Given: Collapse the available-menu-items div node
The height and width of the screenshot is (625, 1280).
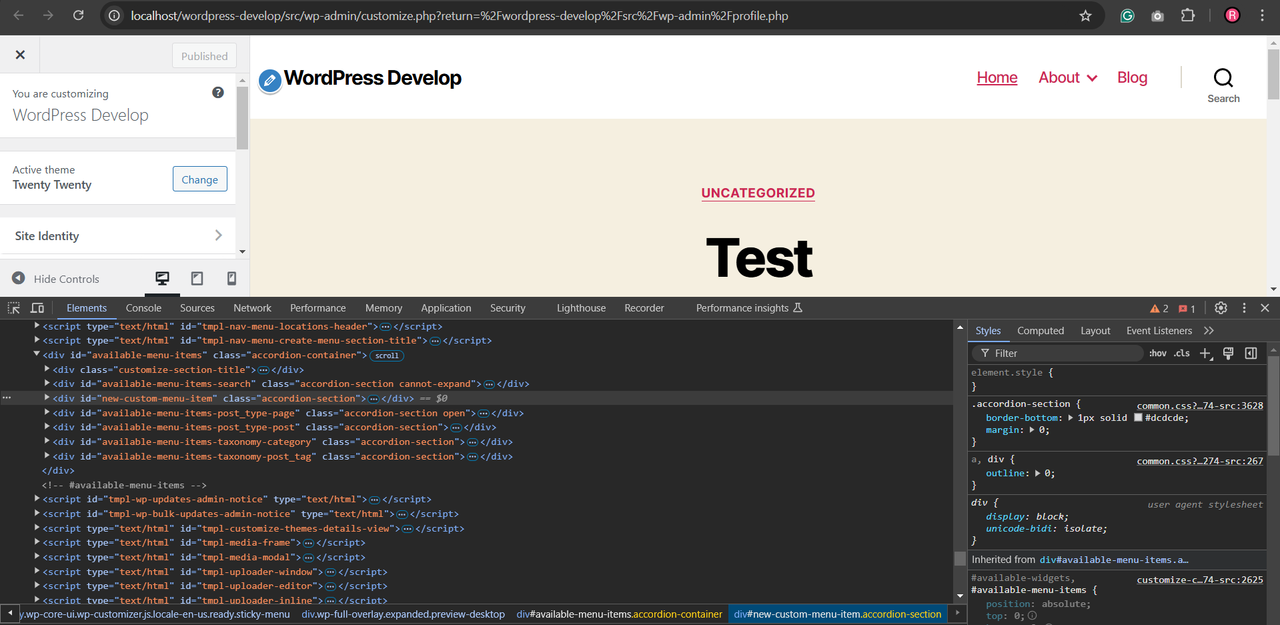Looking at the screenshot, I should pyautogui.click(x=37, y=355).
